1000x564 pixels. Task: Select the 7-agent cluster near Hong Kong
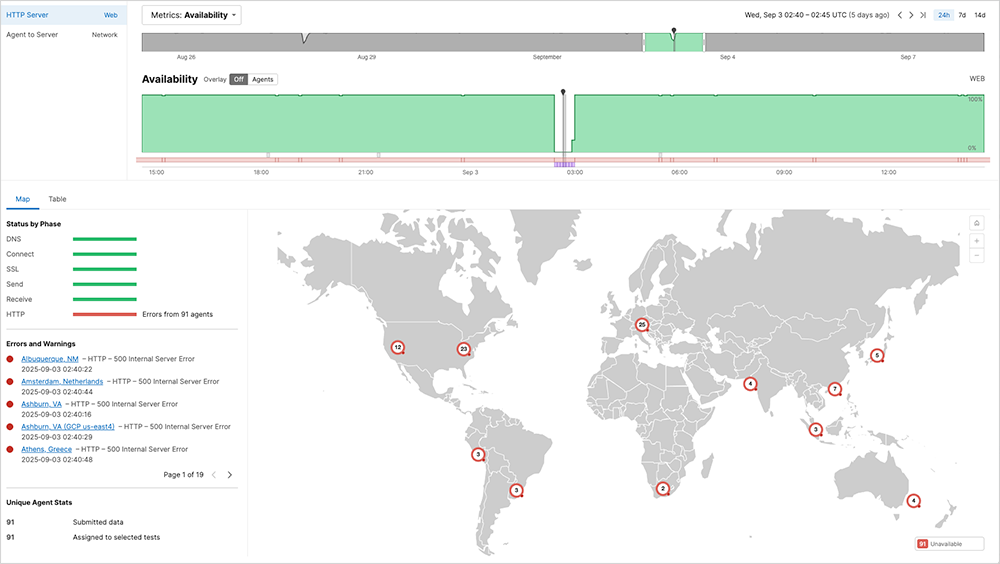(834, 389)
